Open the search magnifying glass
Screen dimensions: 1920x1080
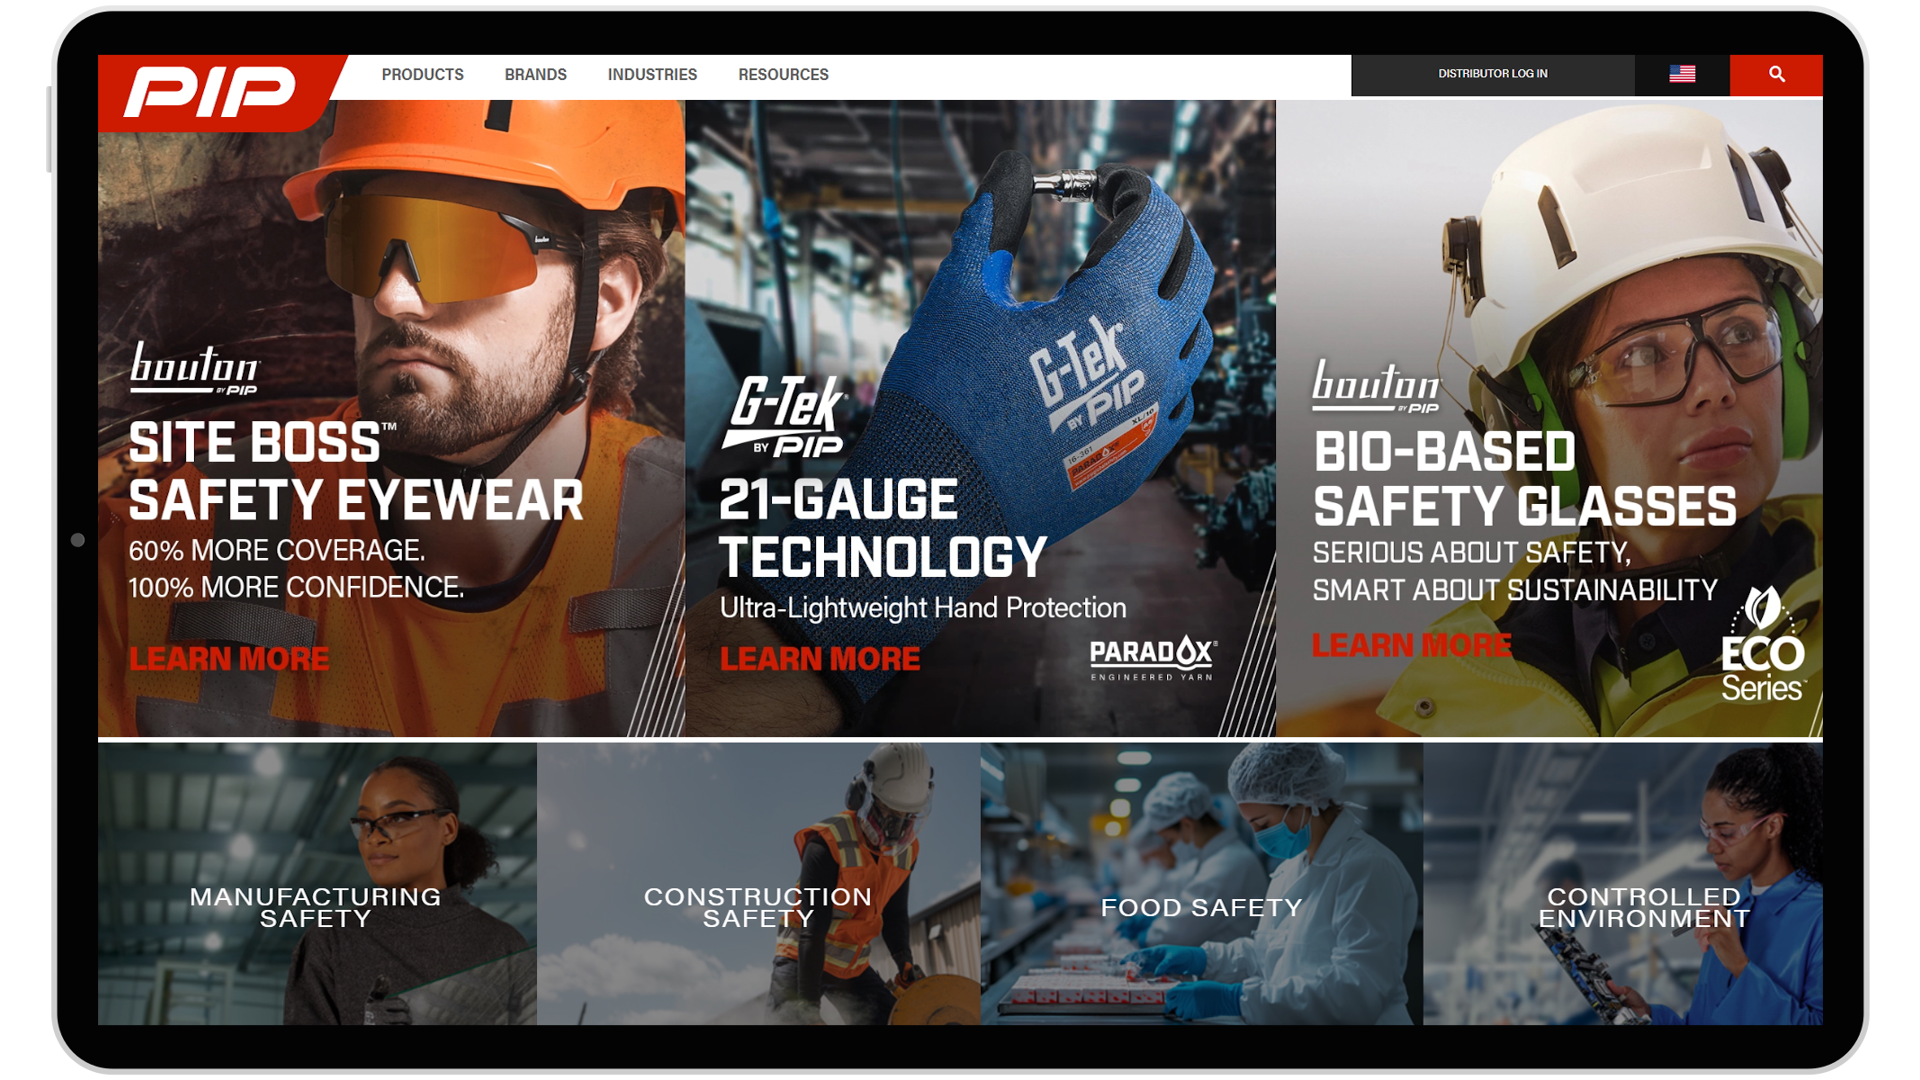pyautogui.click(x=1777, y=74)
